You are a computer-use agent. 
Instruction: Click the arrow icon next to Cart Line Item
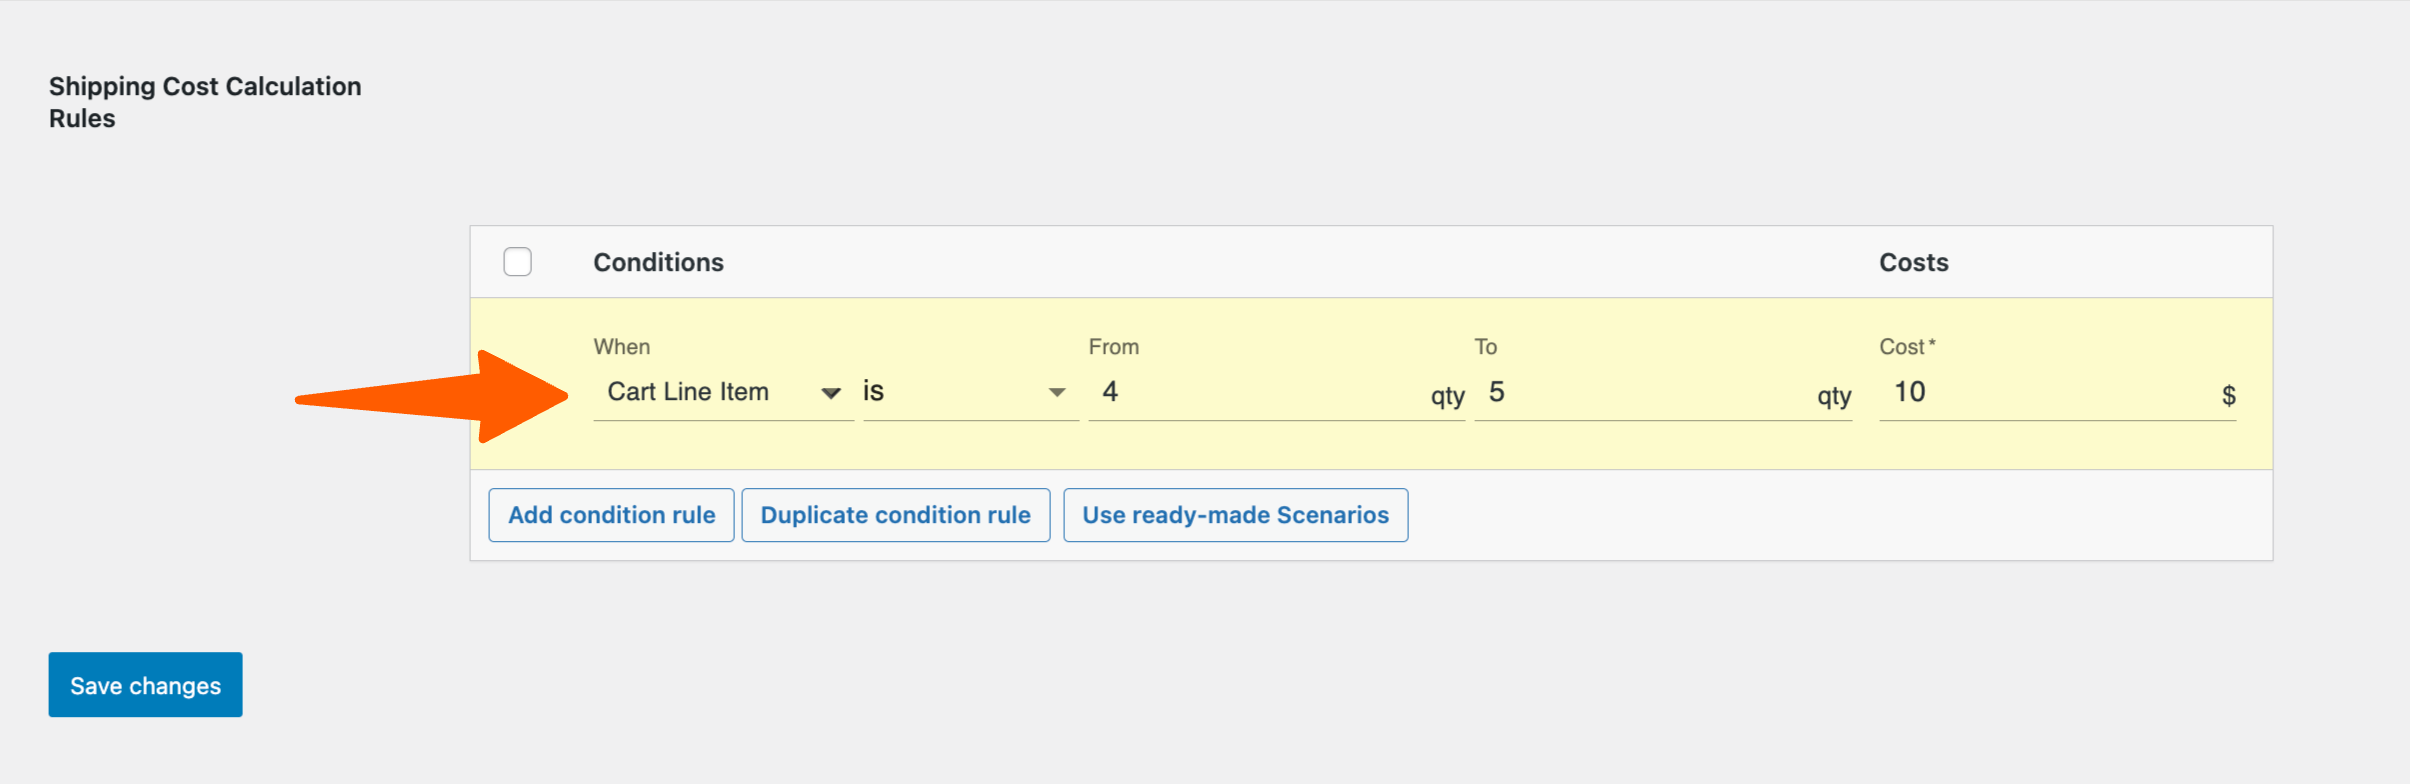click(x=830, y=393)
